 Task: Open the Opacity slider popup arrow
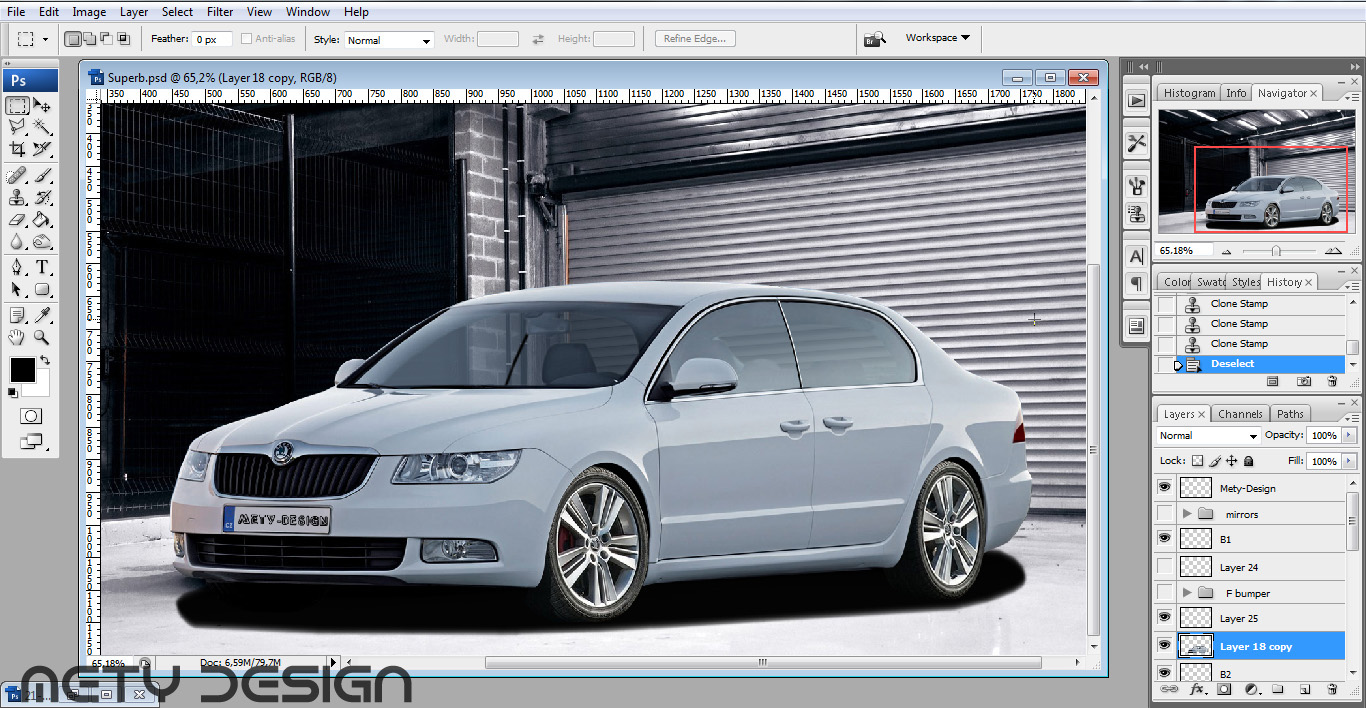[1349, 436]
